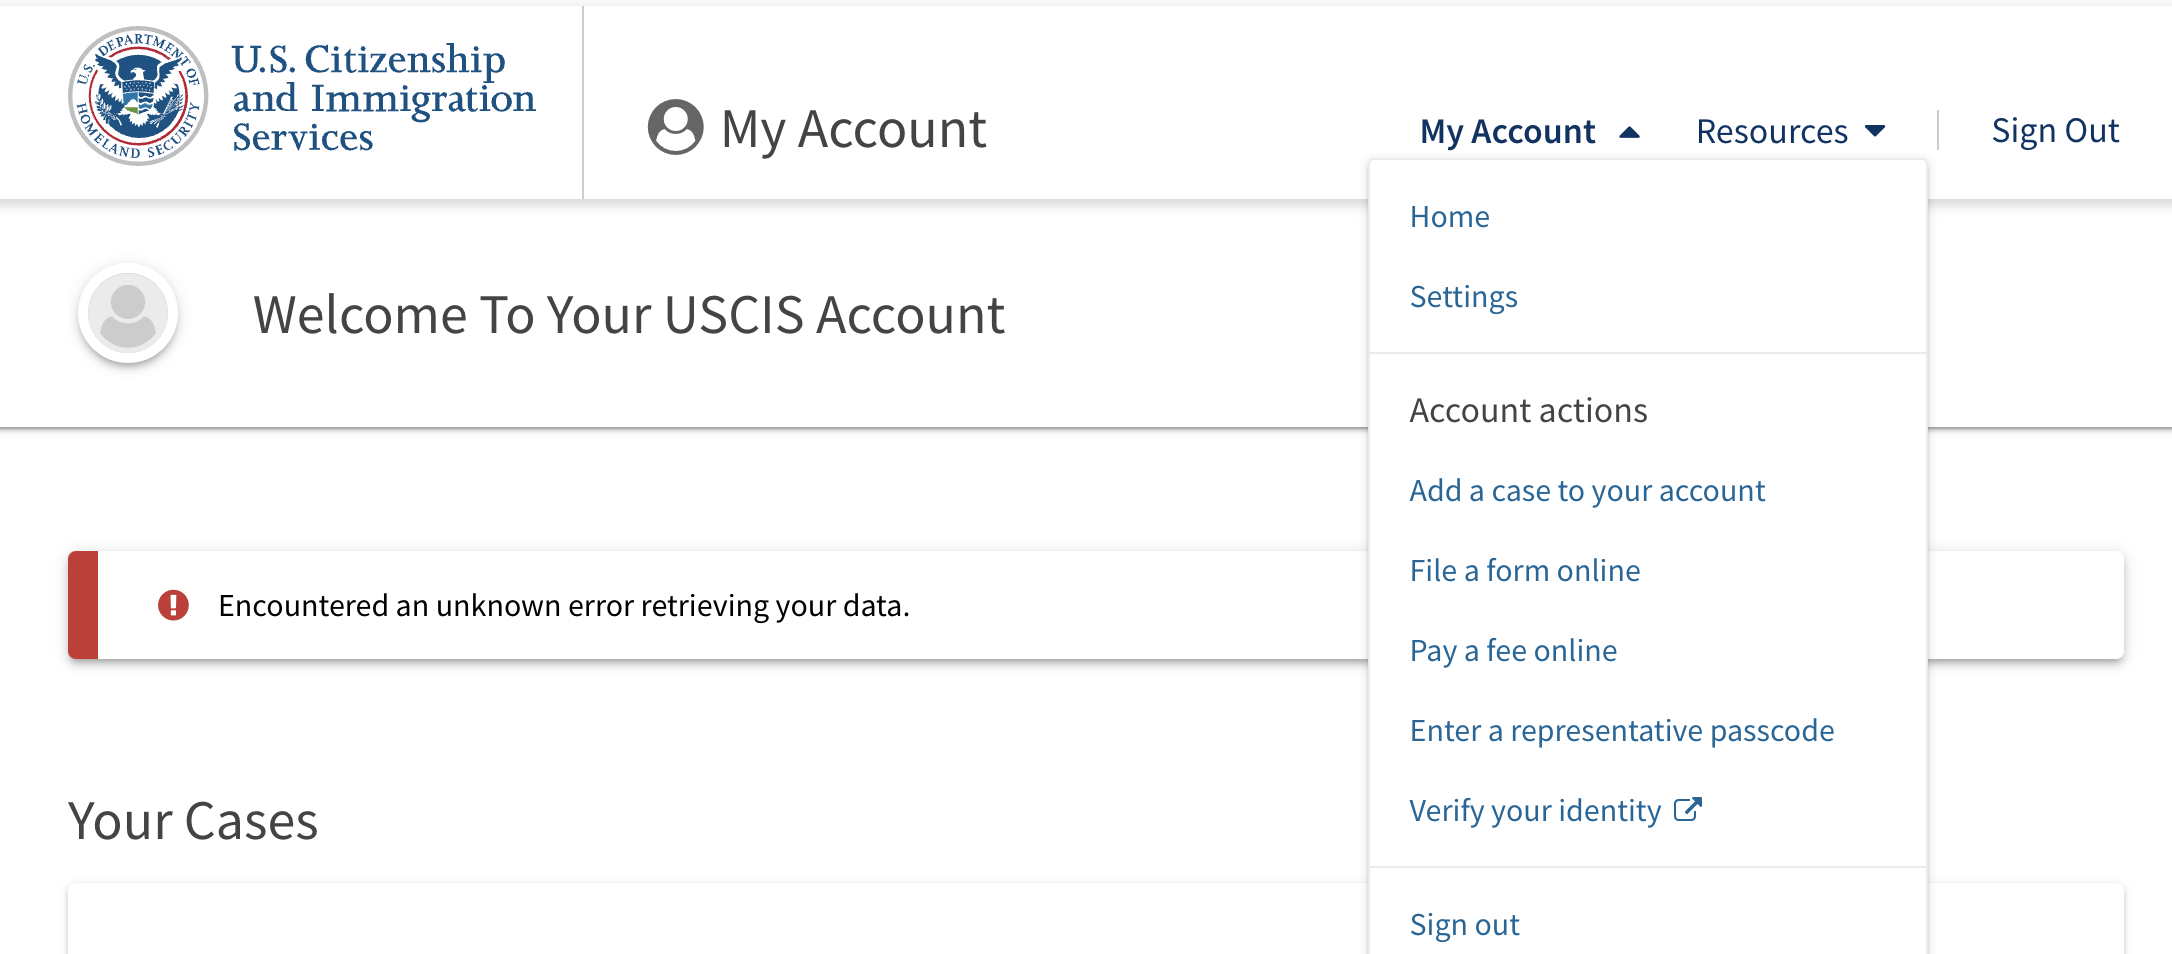Image resolution: width=2172 pixels, height=954 pixels.
Task: Click the profile picture placeholder near Welcome
Action: coord(128,314)
